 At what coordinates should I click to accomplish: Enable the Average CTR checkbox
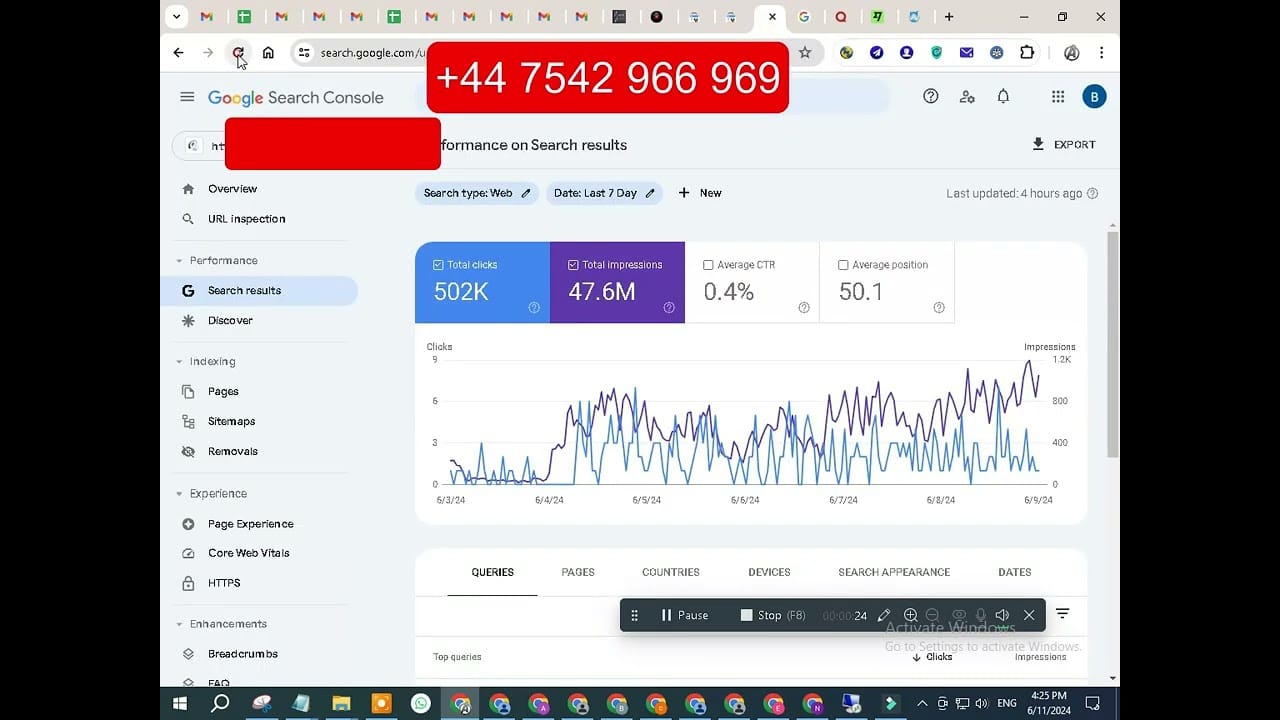[708, 265]
